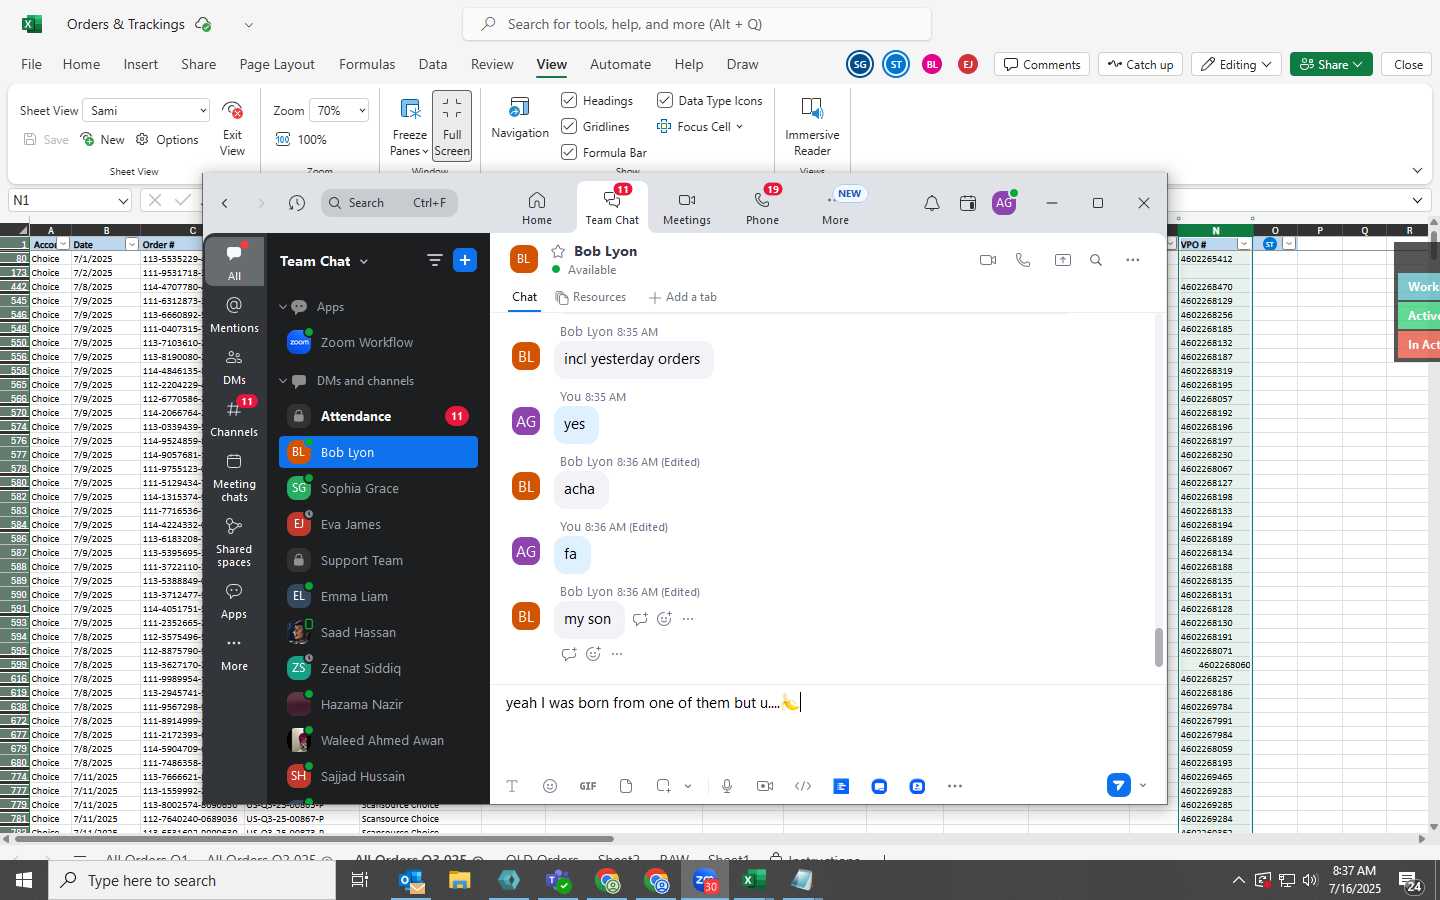Record an audio message with the microphone icon
Screen dimensions: 1440x900
pyautogui.click(x=727, y=786)
